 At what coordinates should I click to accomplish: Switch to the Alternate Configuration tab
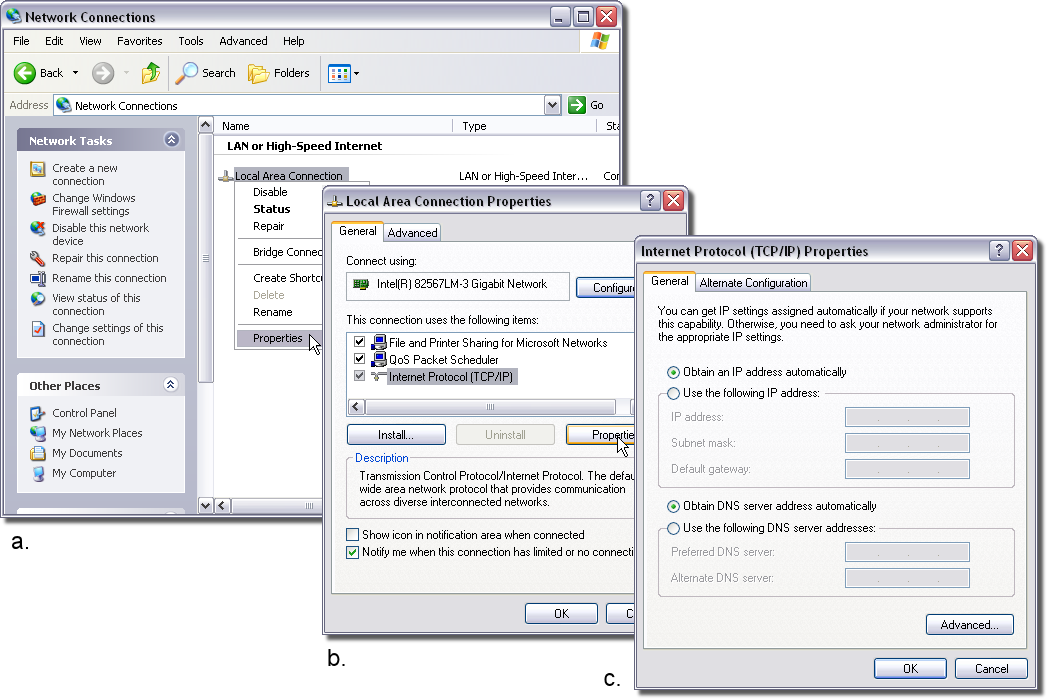point(753,283)
